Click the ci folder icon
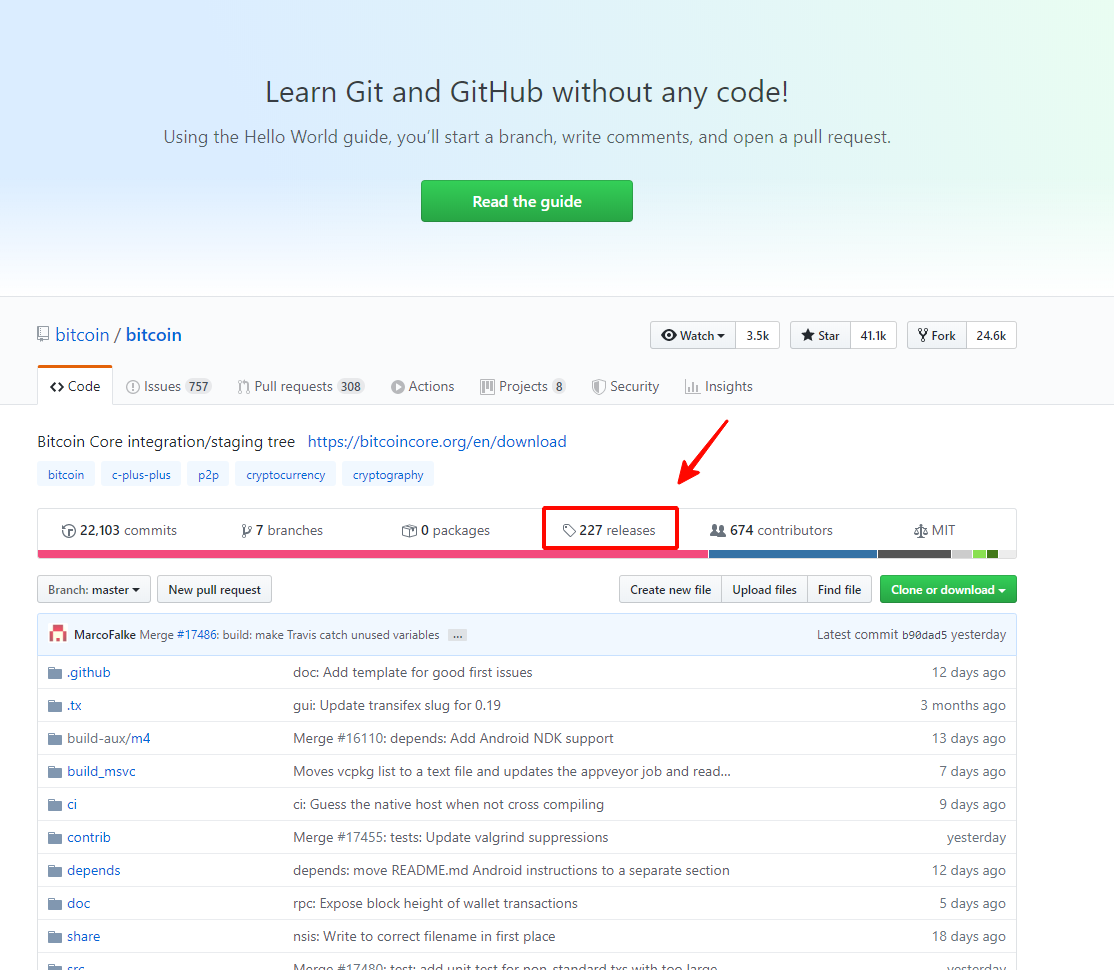 [55, 804]
